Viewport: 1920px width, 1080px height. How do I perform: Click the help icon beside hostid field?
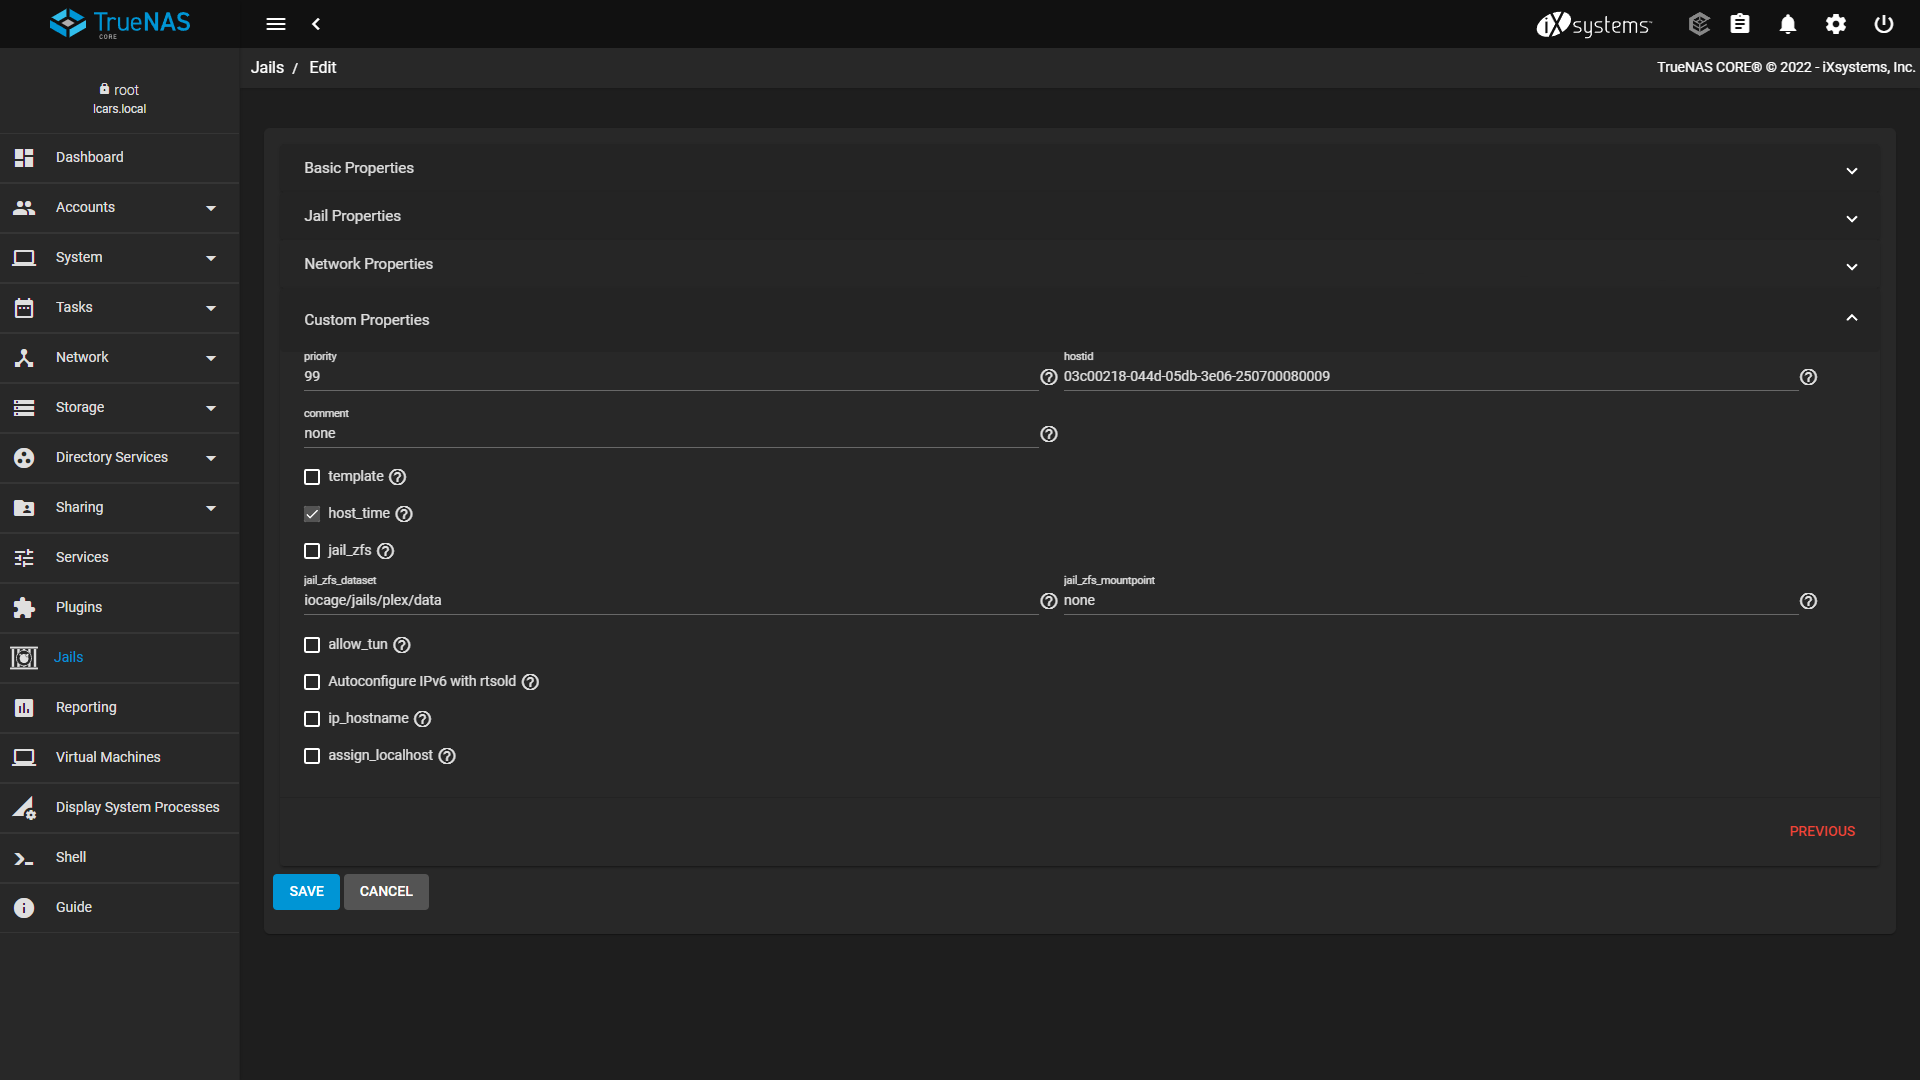point(1808,377)
